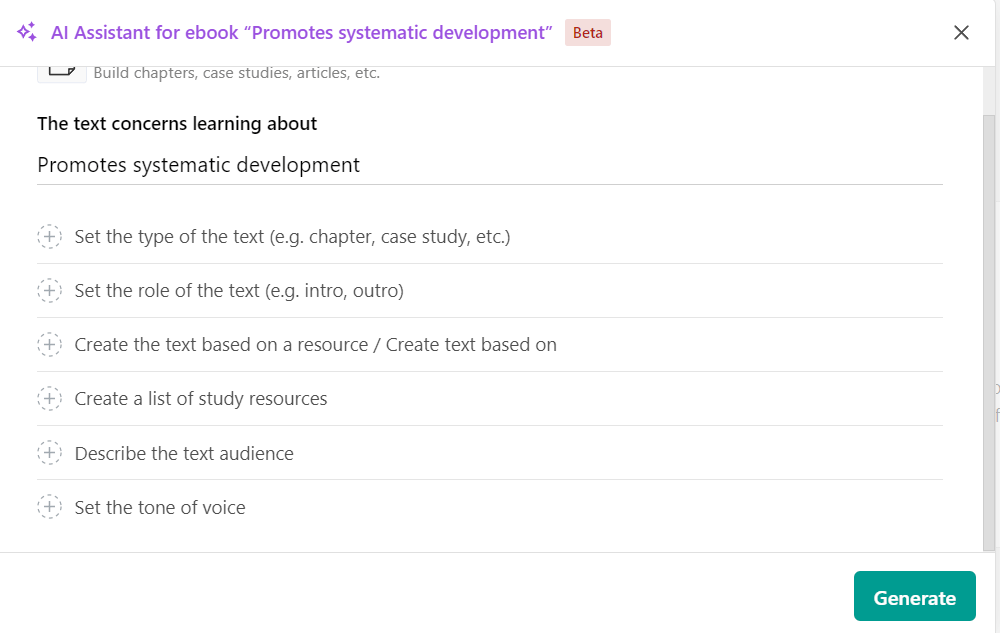Viewport: 1000px width, 633px height.
Task: Open "Create the text based on a resource" option
Action: point(315,345)
